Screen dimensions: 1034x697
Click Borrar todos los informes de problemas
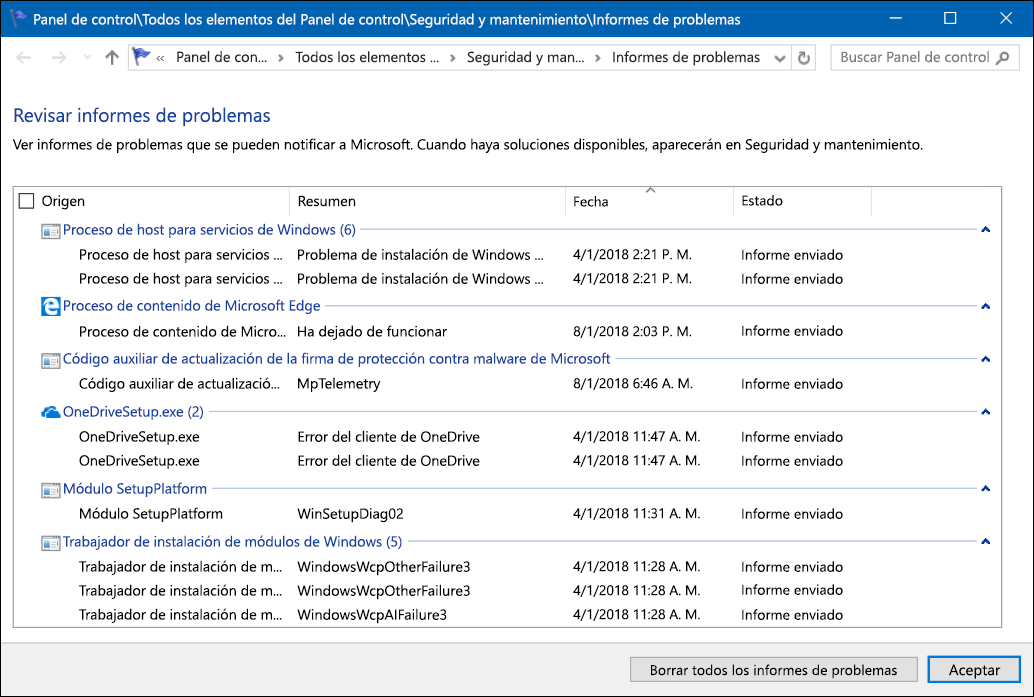774,669
